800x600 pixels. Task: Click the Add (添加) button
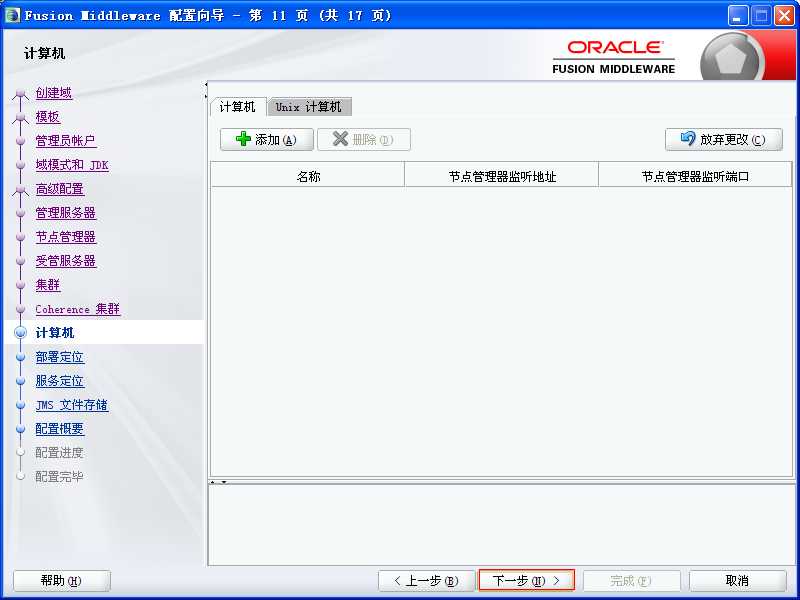coord(267,139)
